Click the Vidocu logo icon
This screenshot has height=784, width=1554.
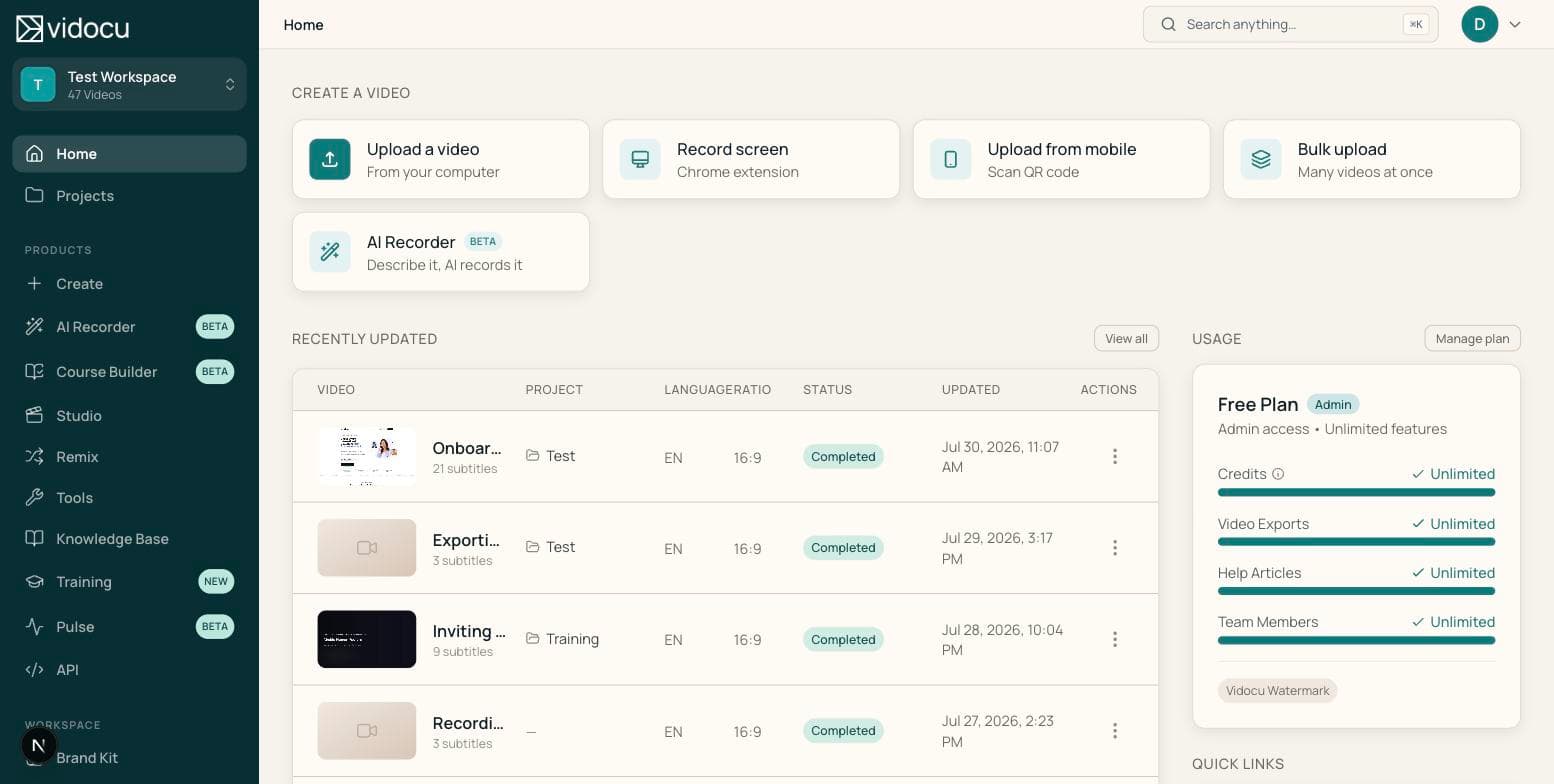(29, 28)
